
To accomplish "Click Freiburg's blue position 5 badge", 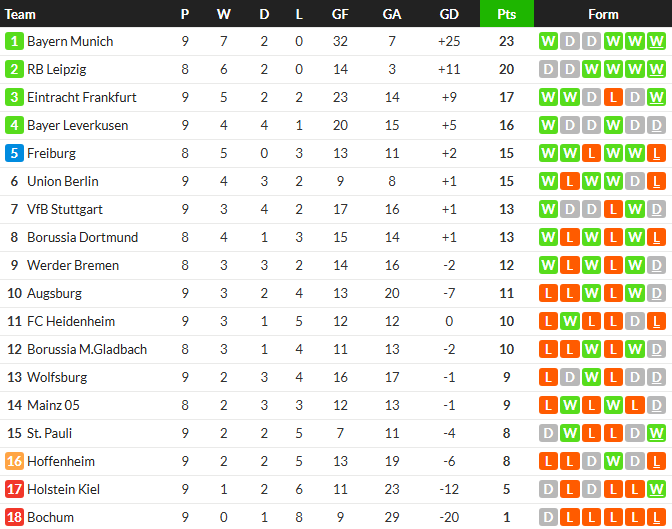I will point(14,153).
